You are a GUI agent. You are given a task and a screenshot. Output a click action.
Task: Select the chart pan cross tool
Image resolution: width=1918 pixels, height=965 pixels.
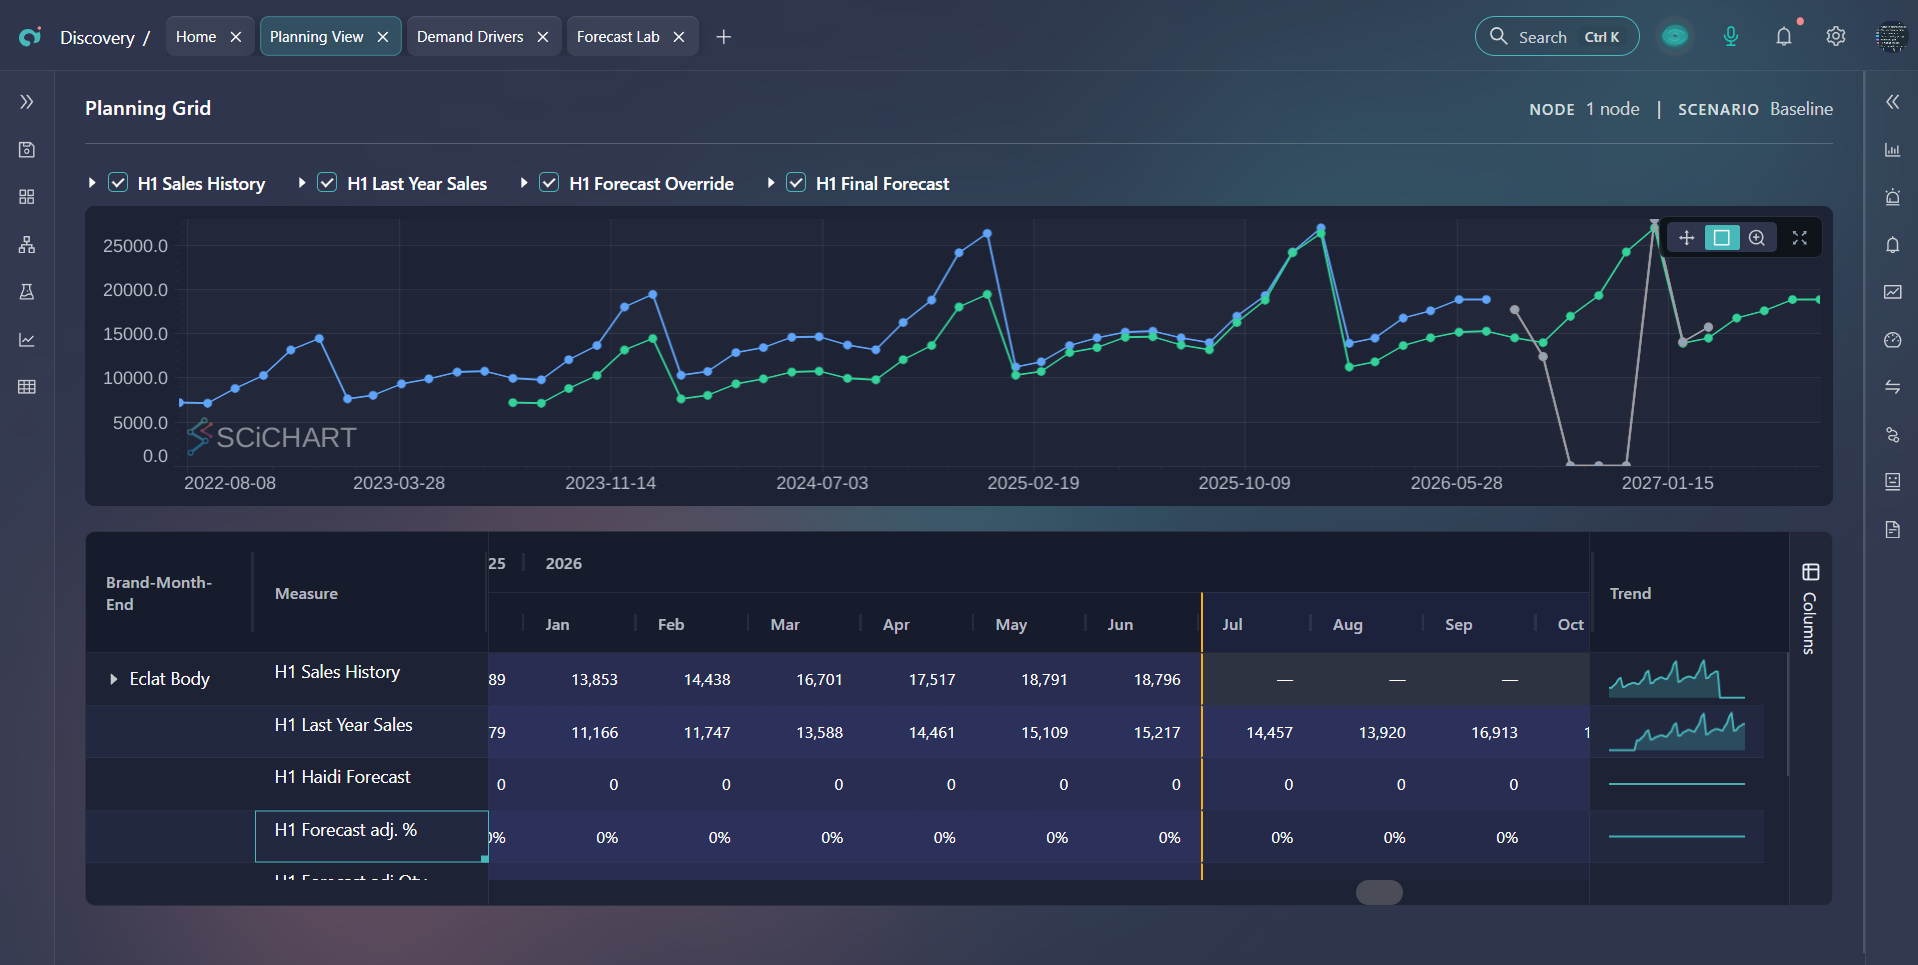point(1686,238)
